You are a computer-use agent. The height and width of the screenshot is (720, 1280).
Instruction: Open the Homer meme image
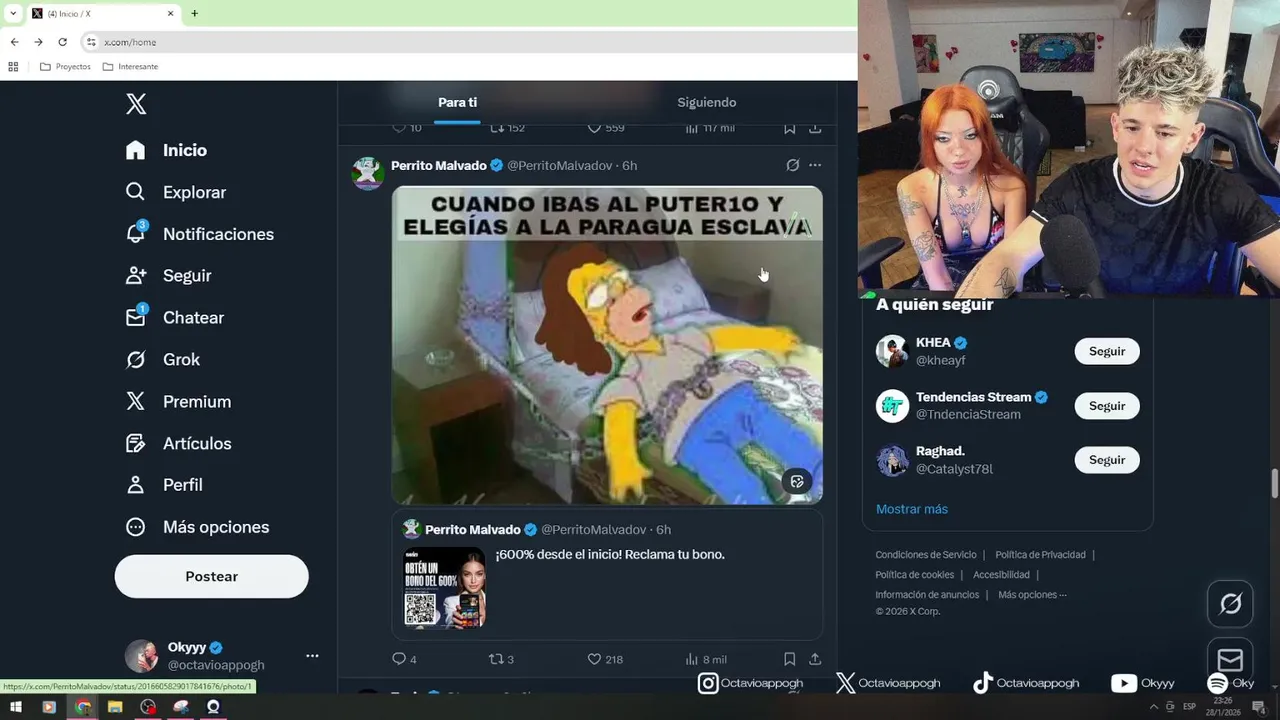point(607,345)
